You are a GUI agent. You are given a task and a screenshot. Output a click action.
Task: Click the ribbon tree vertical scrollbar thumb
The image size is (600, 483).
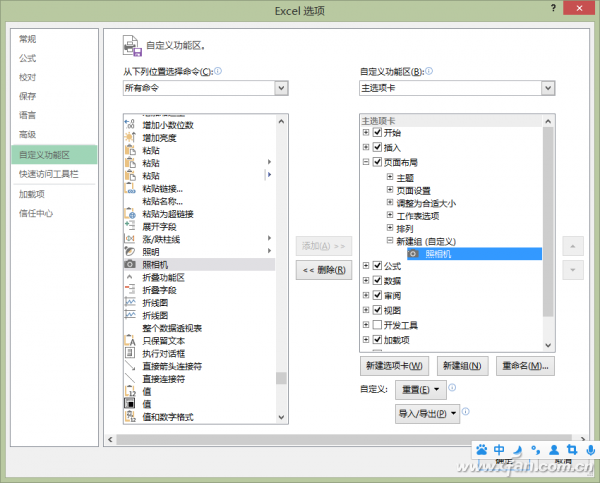548,222
